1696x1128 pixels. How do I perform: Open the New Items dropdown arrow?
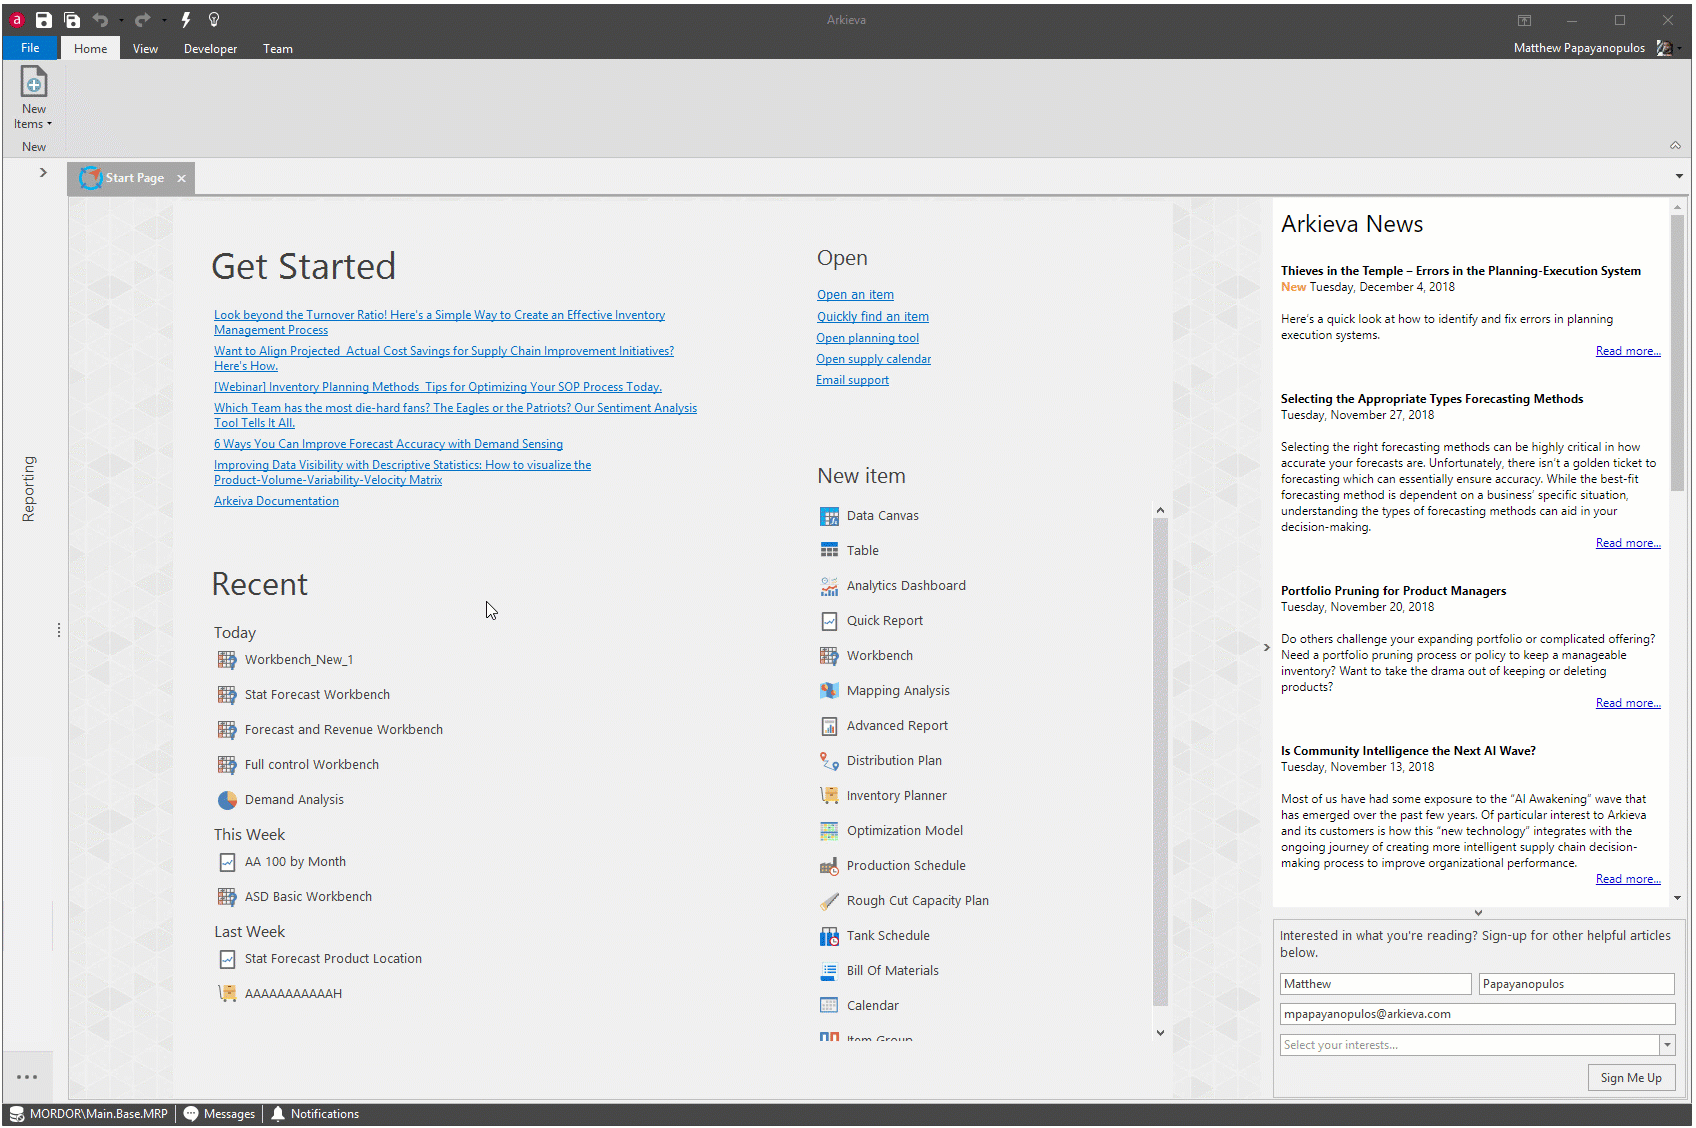tap(49, 125)
